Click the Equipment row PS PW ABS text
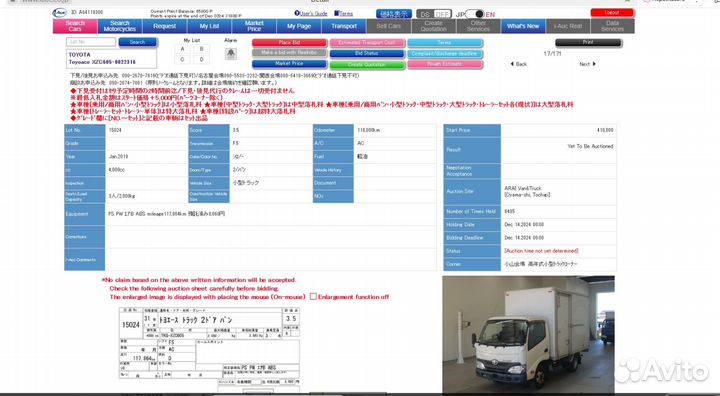This screenshot has width=720, height=396. click(167, 214)
